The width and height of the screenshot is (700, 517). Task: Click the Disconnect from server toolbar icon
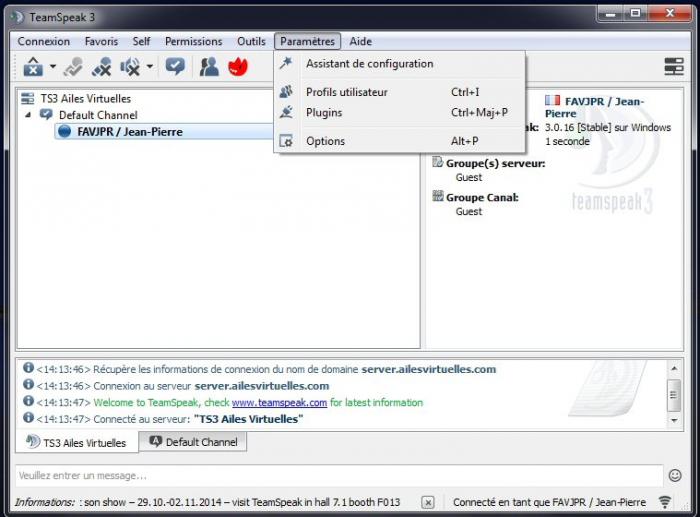[x=73, y=67]
